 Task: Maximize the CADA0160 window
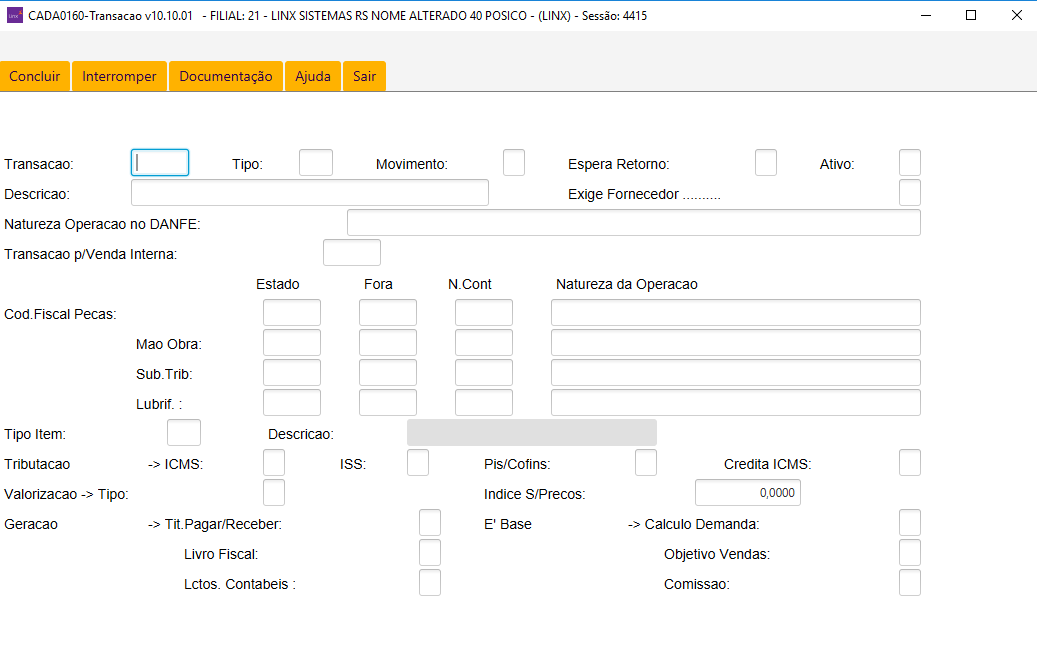970,15
